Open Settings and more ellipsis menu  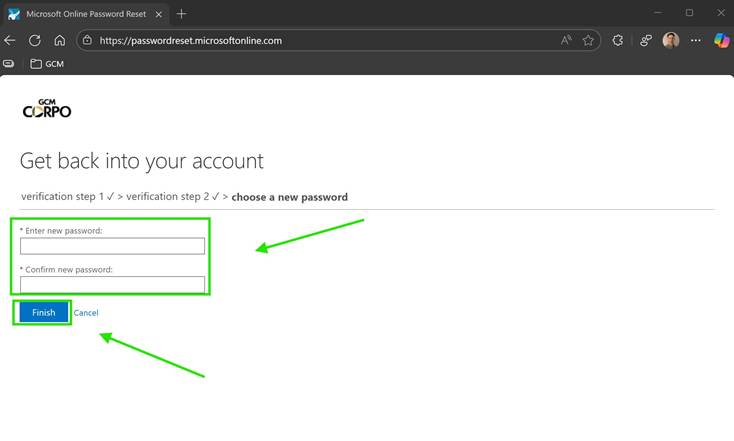click(x=696, y=41)
